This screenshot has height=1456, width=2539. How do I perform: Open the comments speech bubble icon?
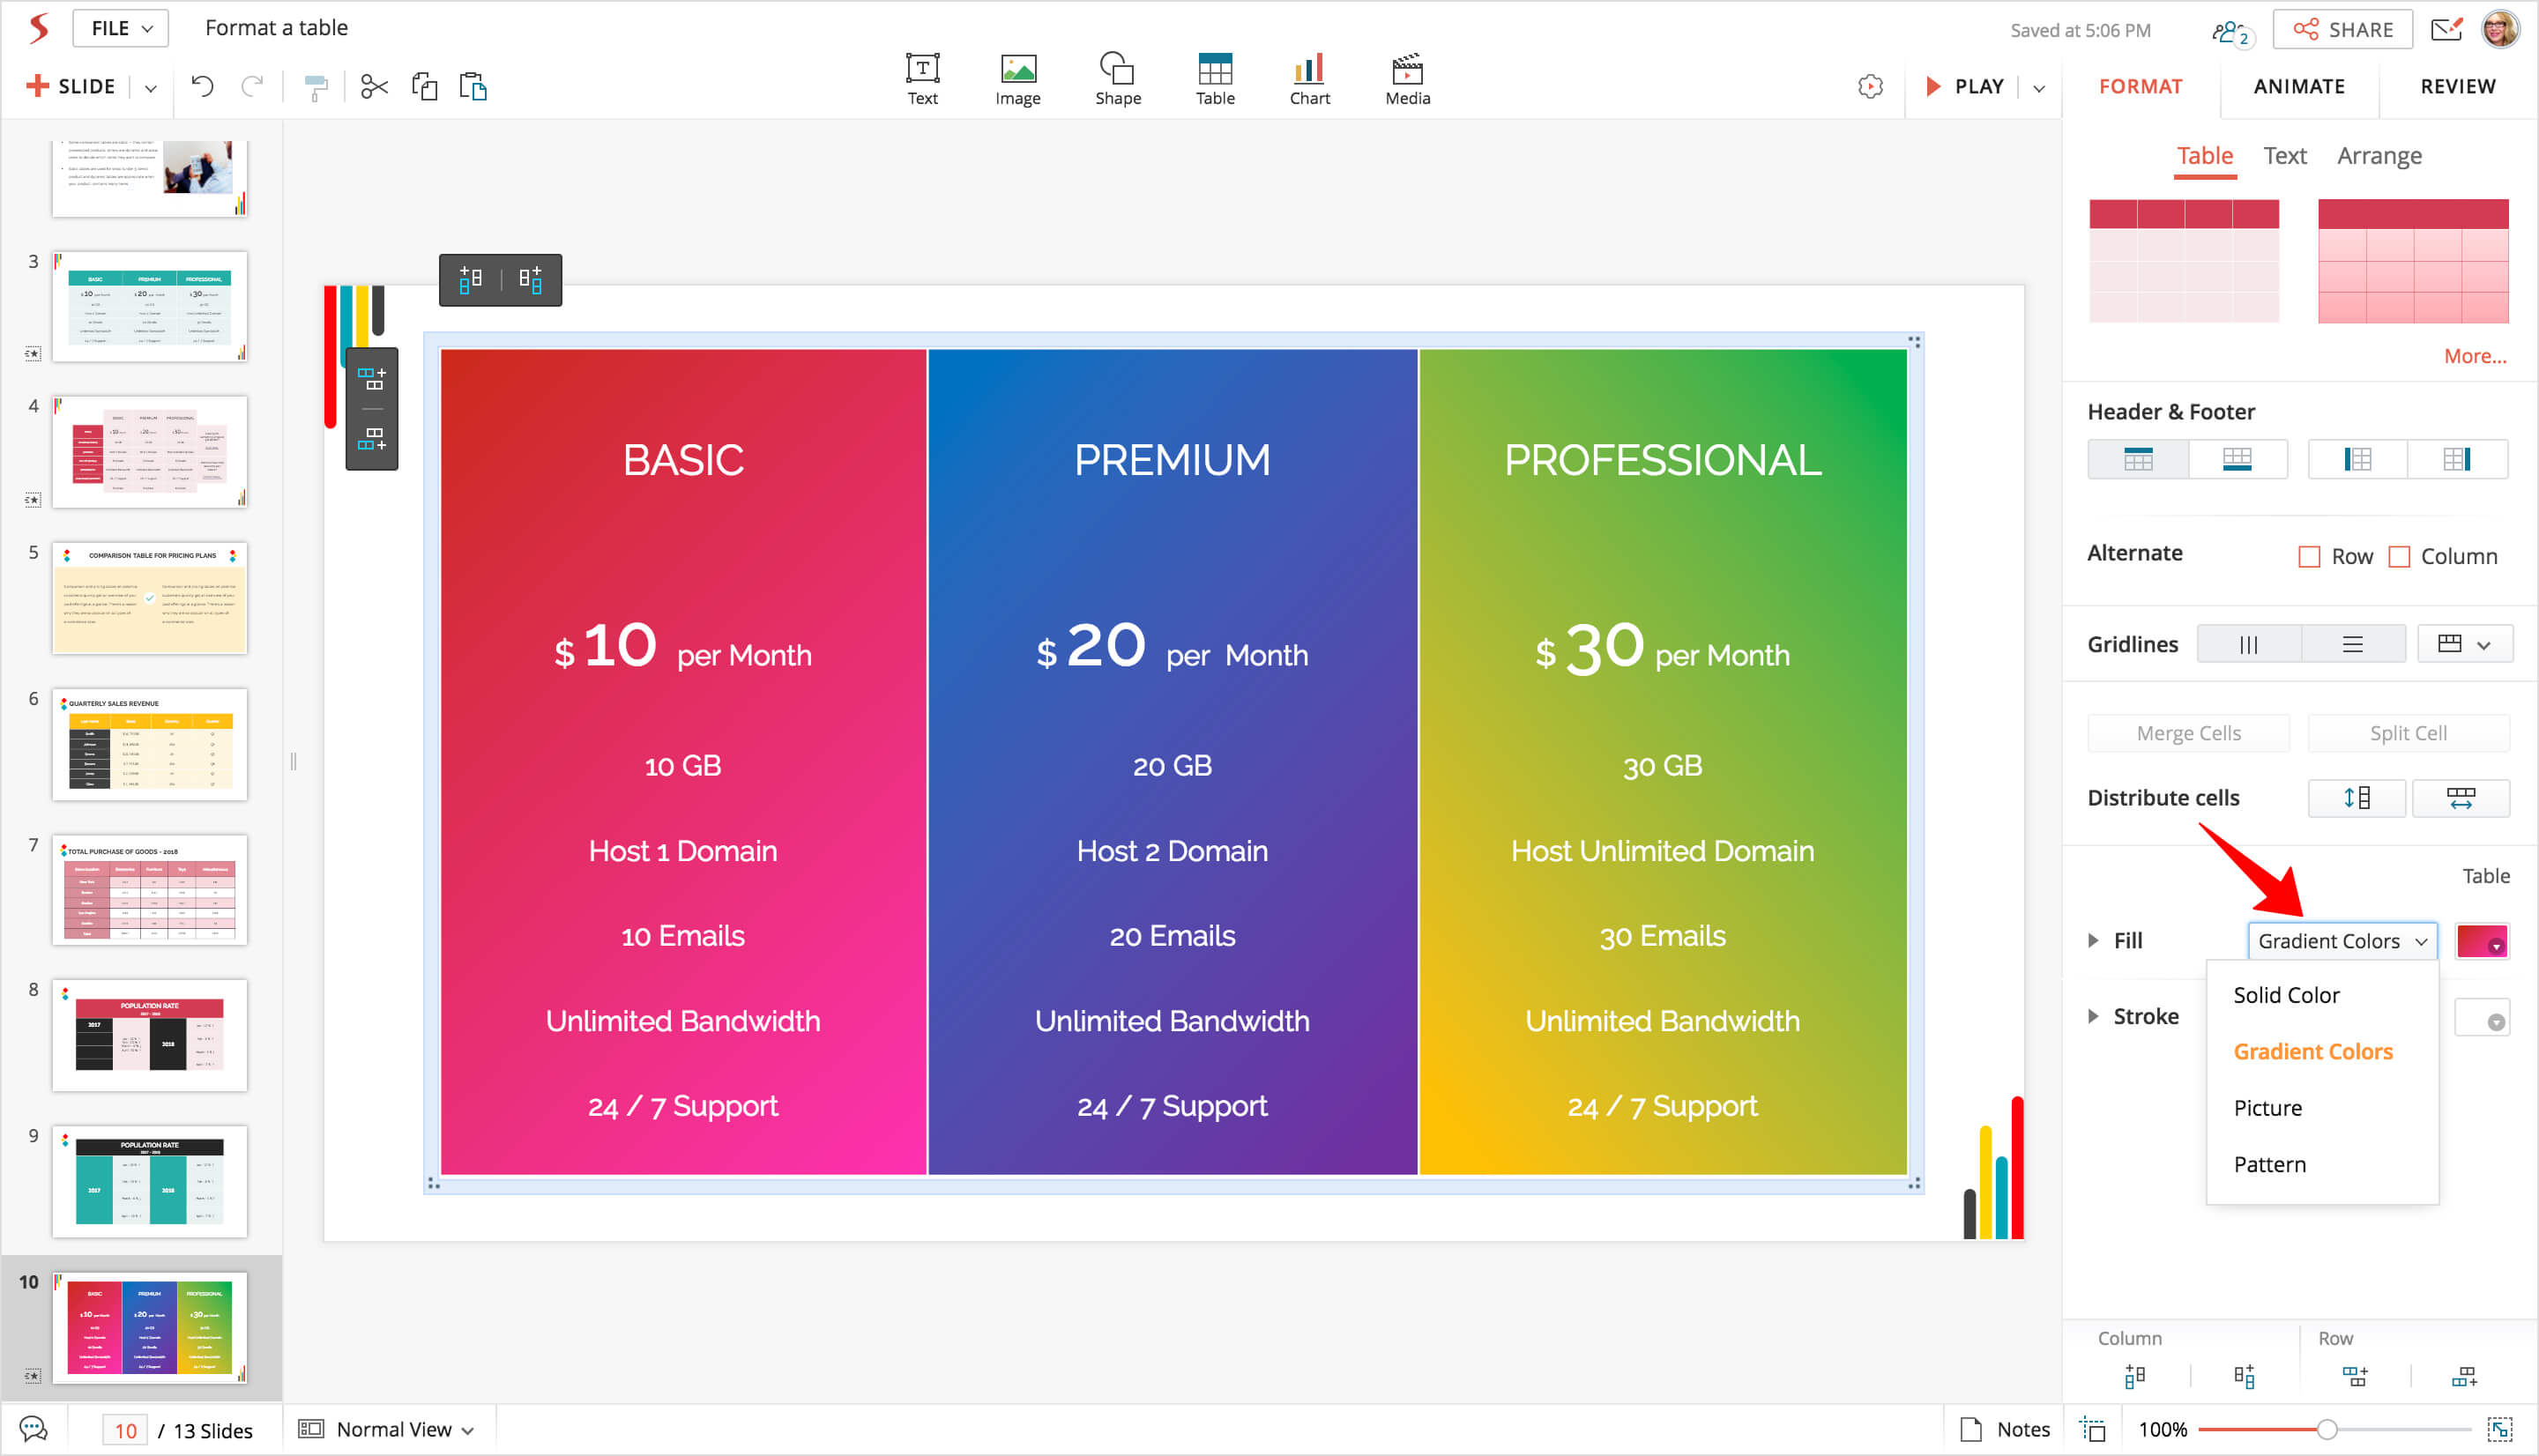(33, 1429)
